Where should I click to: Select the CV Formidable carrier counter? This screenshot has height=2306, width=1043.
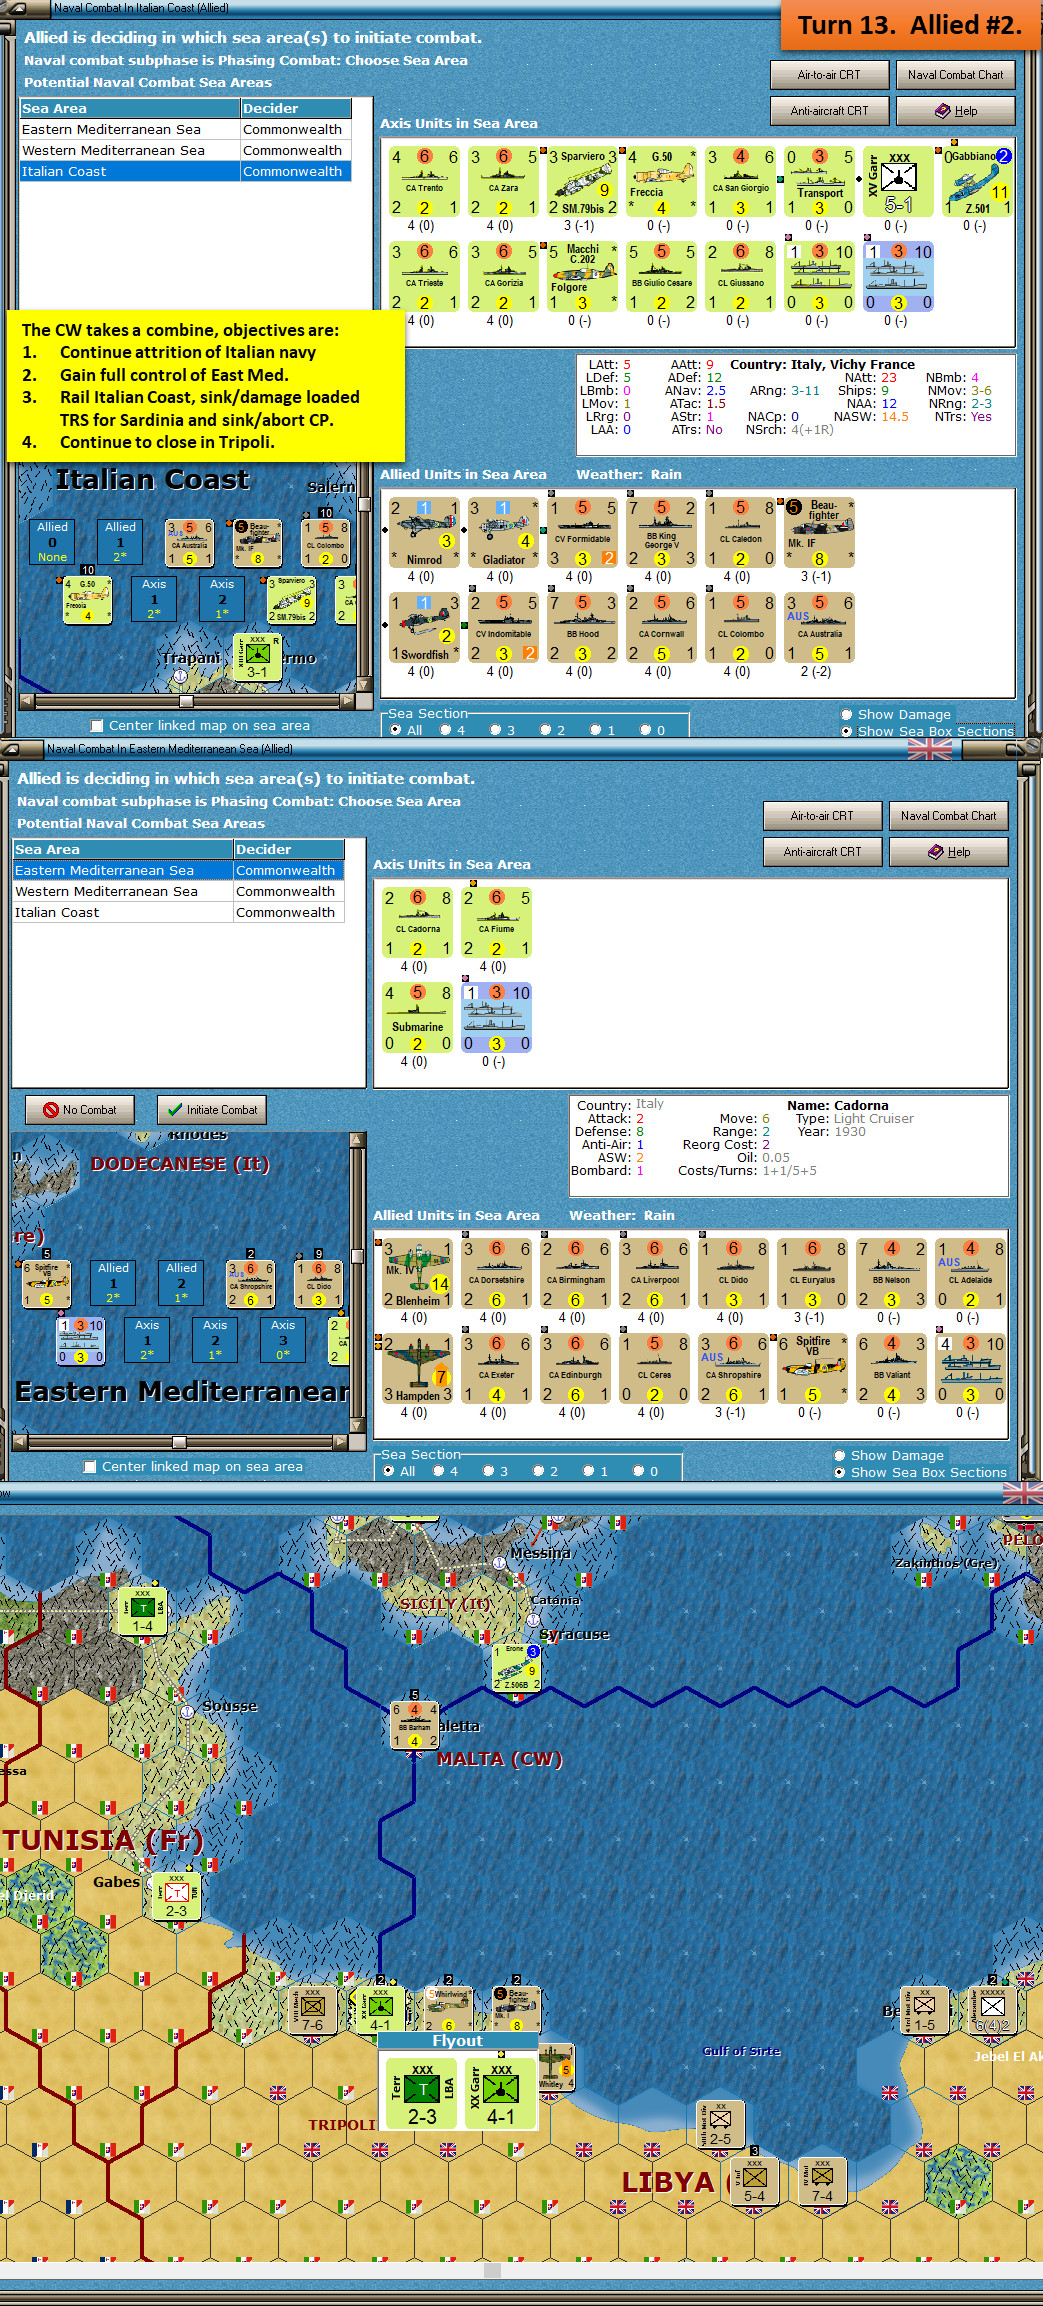click(582, 533)
